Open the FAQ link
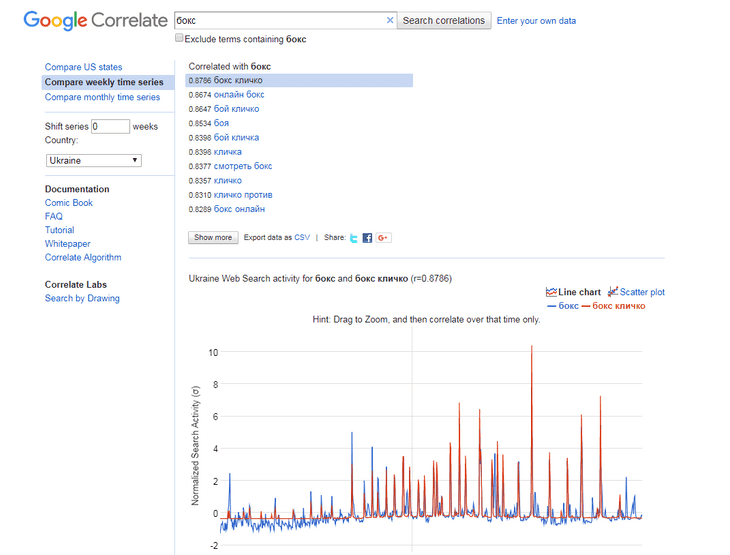This screenshot has height=555, width=730. coord(54,217)
